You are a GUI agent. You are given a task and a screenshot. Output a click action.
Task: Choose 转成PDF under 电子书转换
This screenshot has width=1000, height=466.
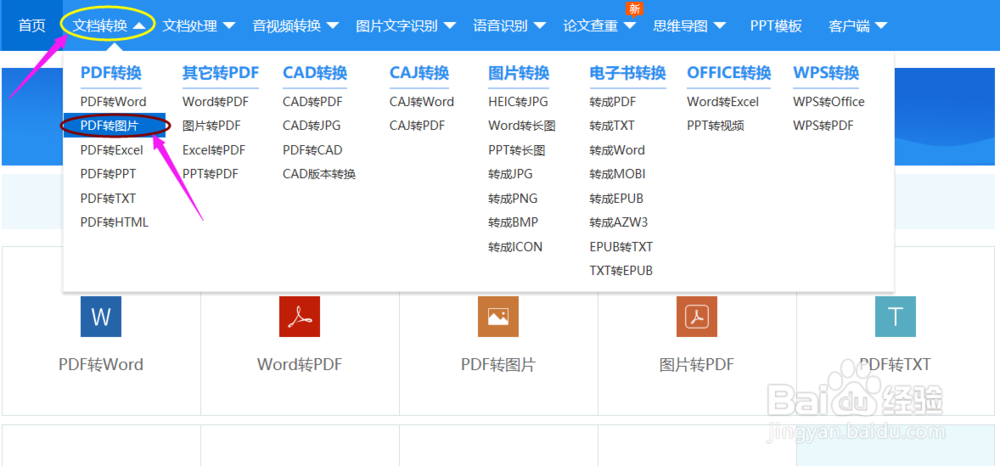tap(612, 101)
